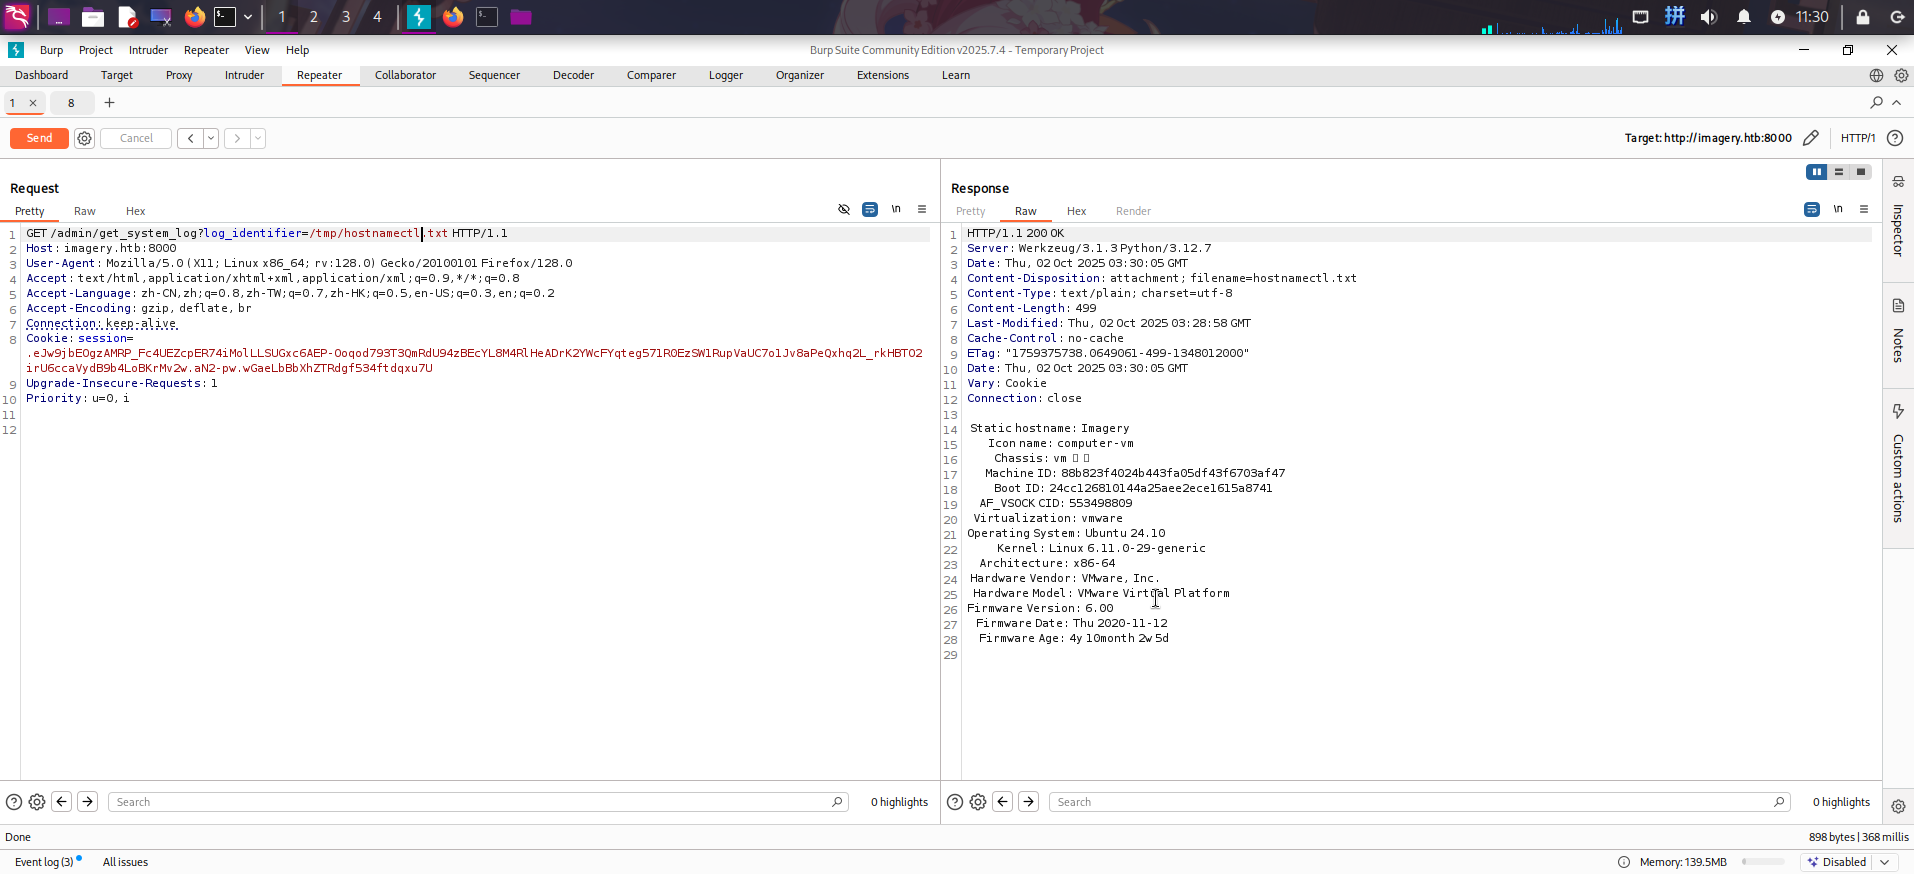Image resolution: width=1914 pixels, height=874 pixels.
Task: Open the Burp menu
Action: [51, 50]
